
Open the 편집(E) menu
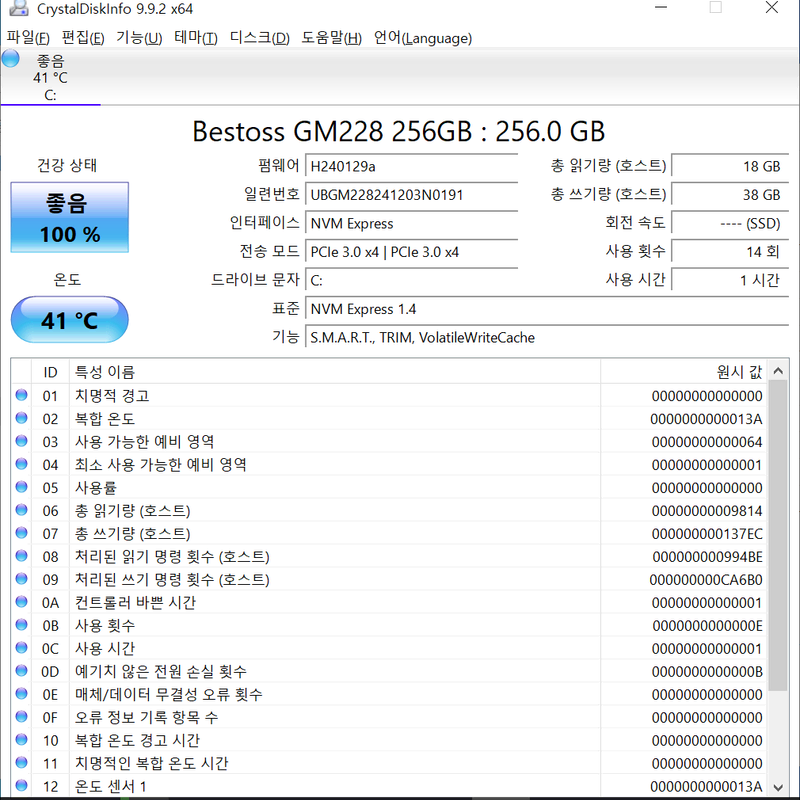83,38
